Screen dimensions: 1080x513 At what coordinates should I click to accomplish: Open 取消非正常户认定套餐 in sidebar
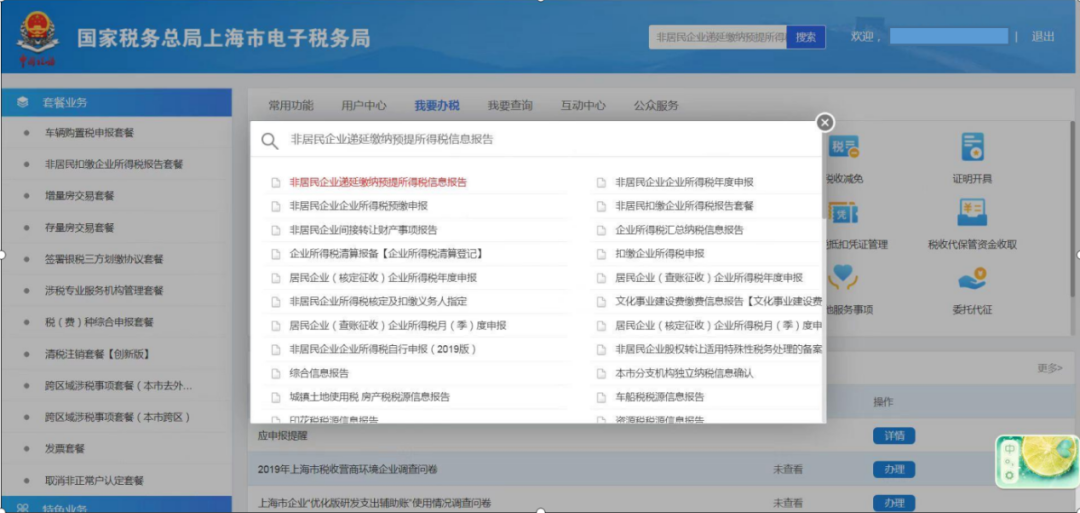point(94,481)
